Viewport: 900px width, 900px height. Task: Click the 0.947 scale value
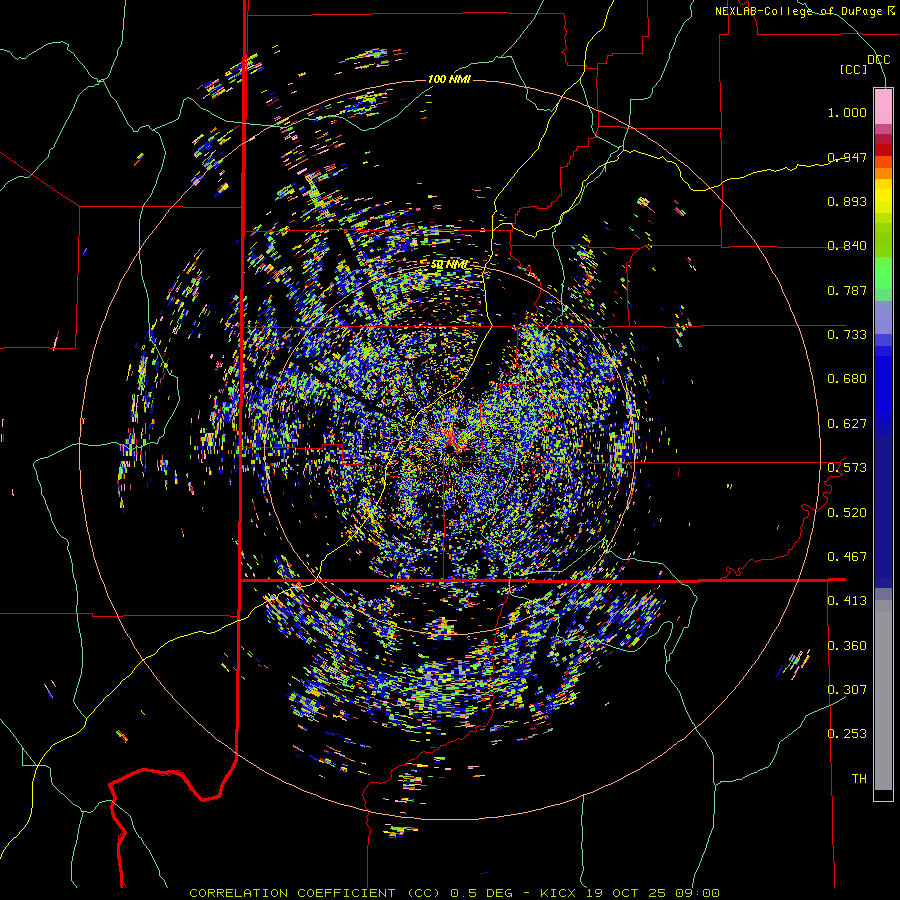click(847, 157)
